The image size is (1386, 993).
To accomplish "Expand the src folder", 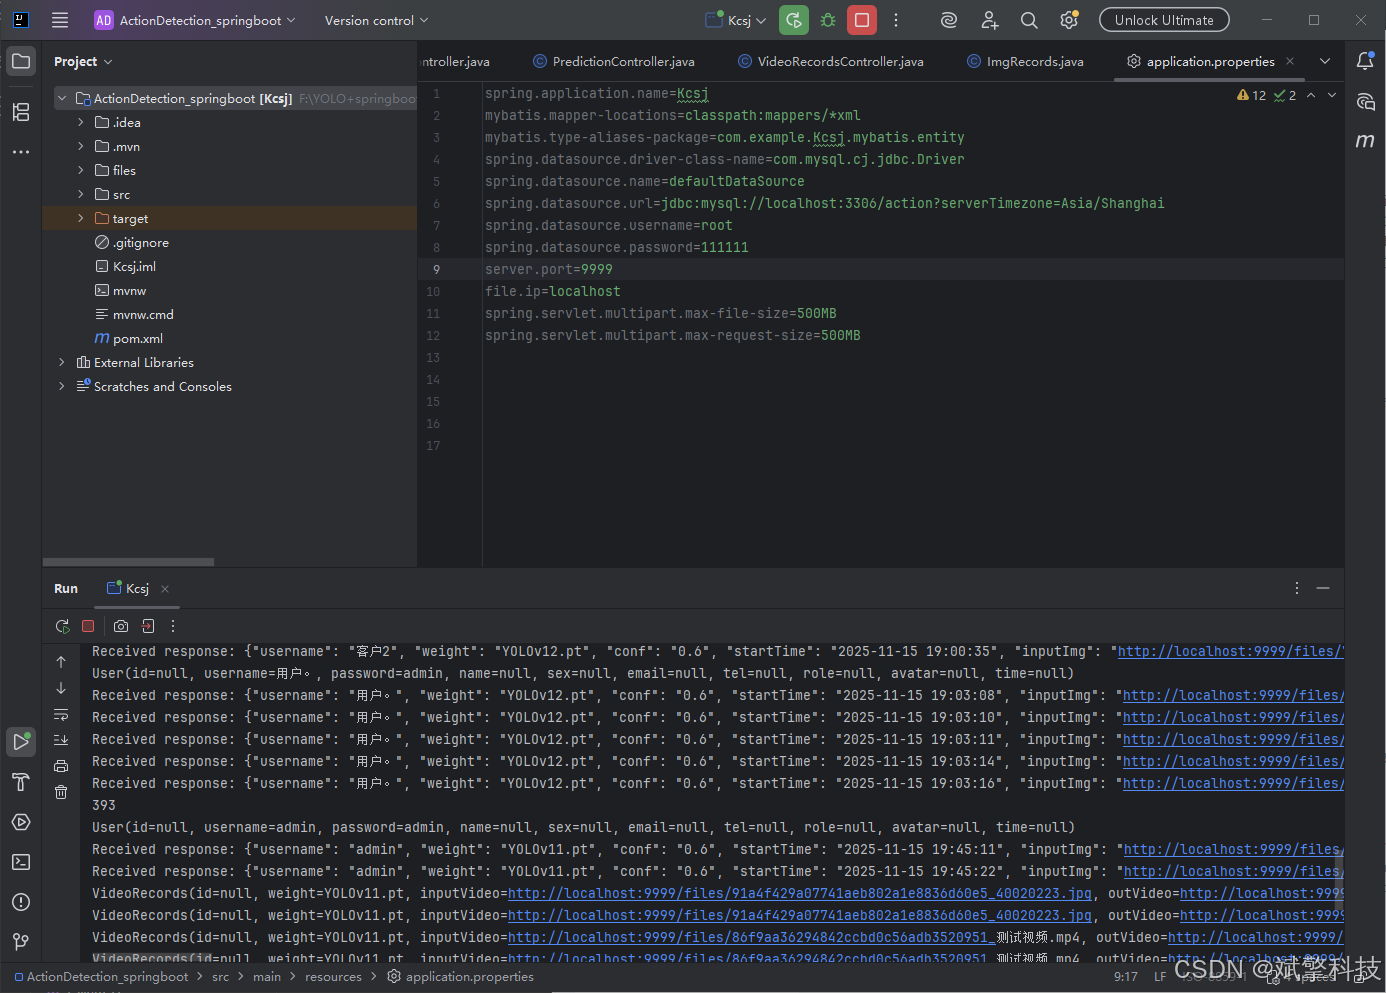I will pyautogui.click(x=81, y=195).
